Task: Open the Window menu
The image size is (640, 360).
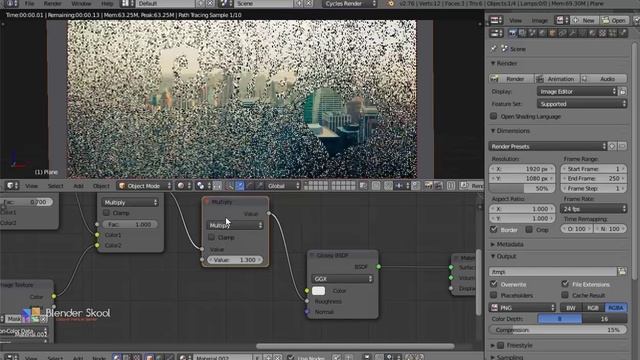Action: tap(81, 3)
